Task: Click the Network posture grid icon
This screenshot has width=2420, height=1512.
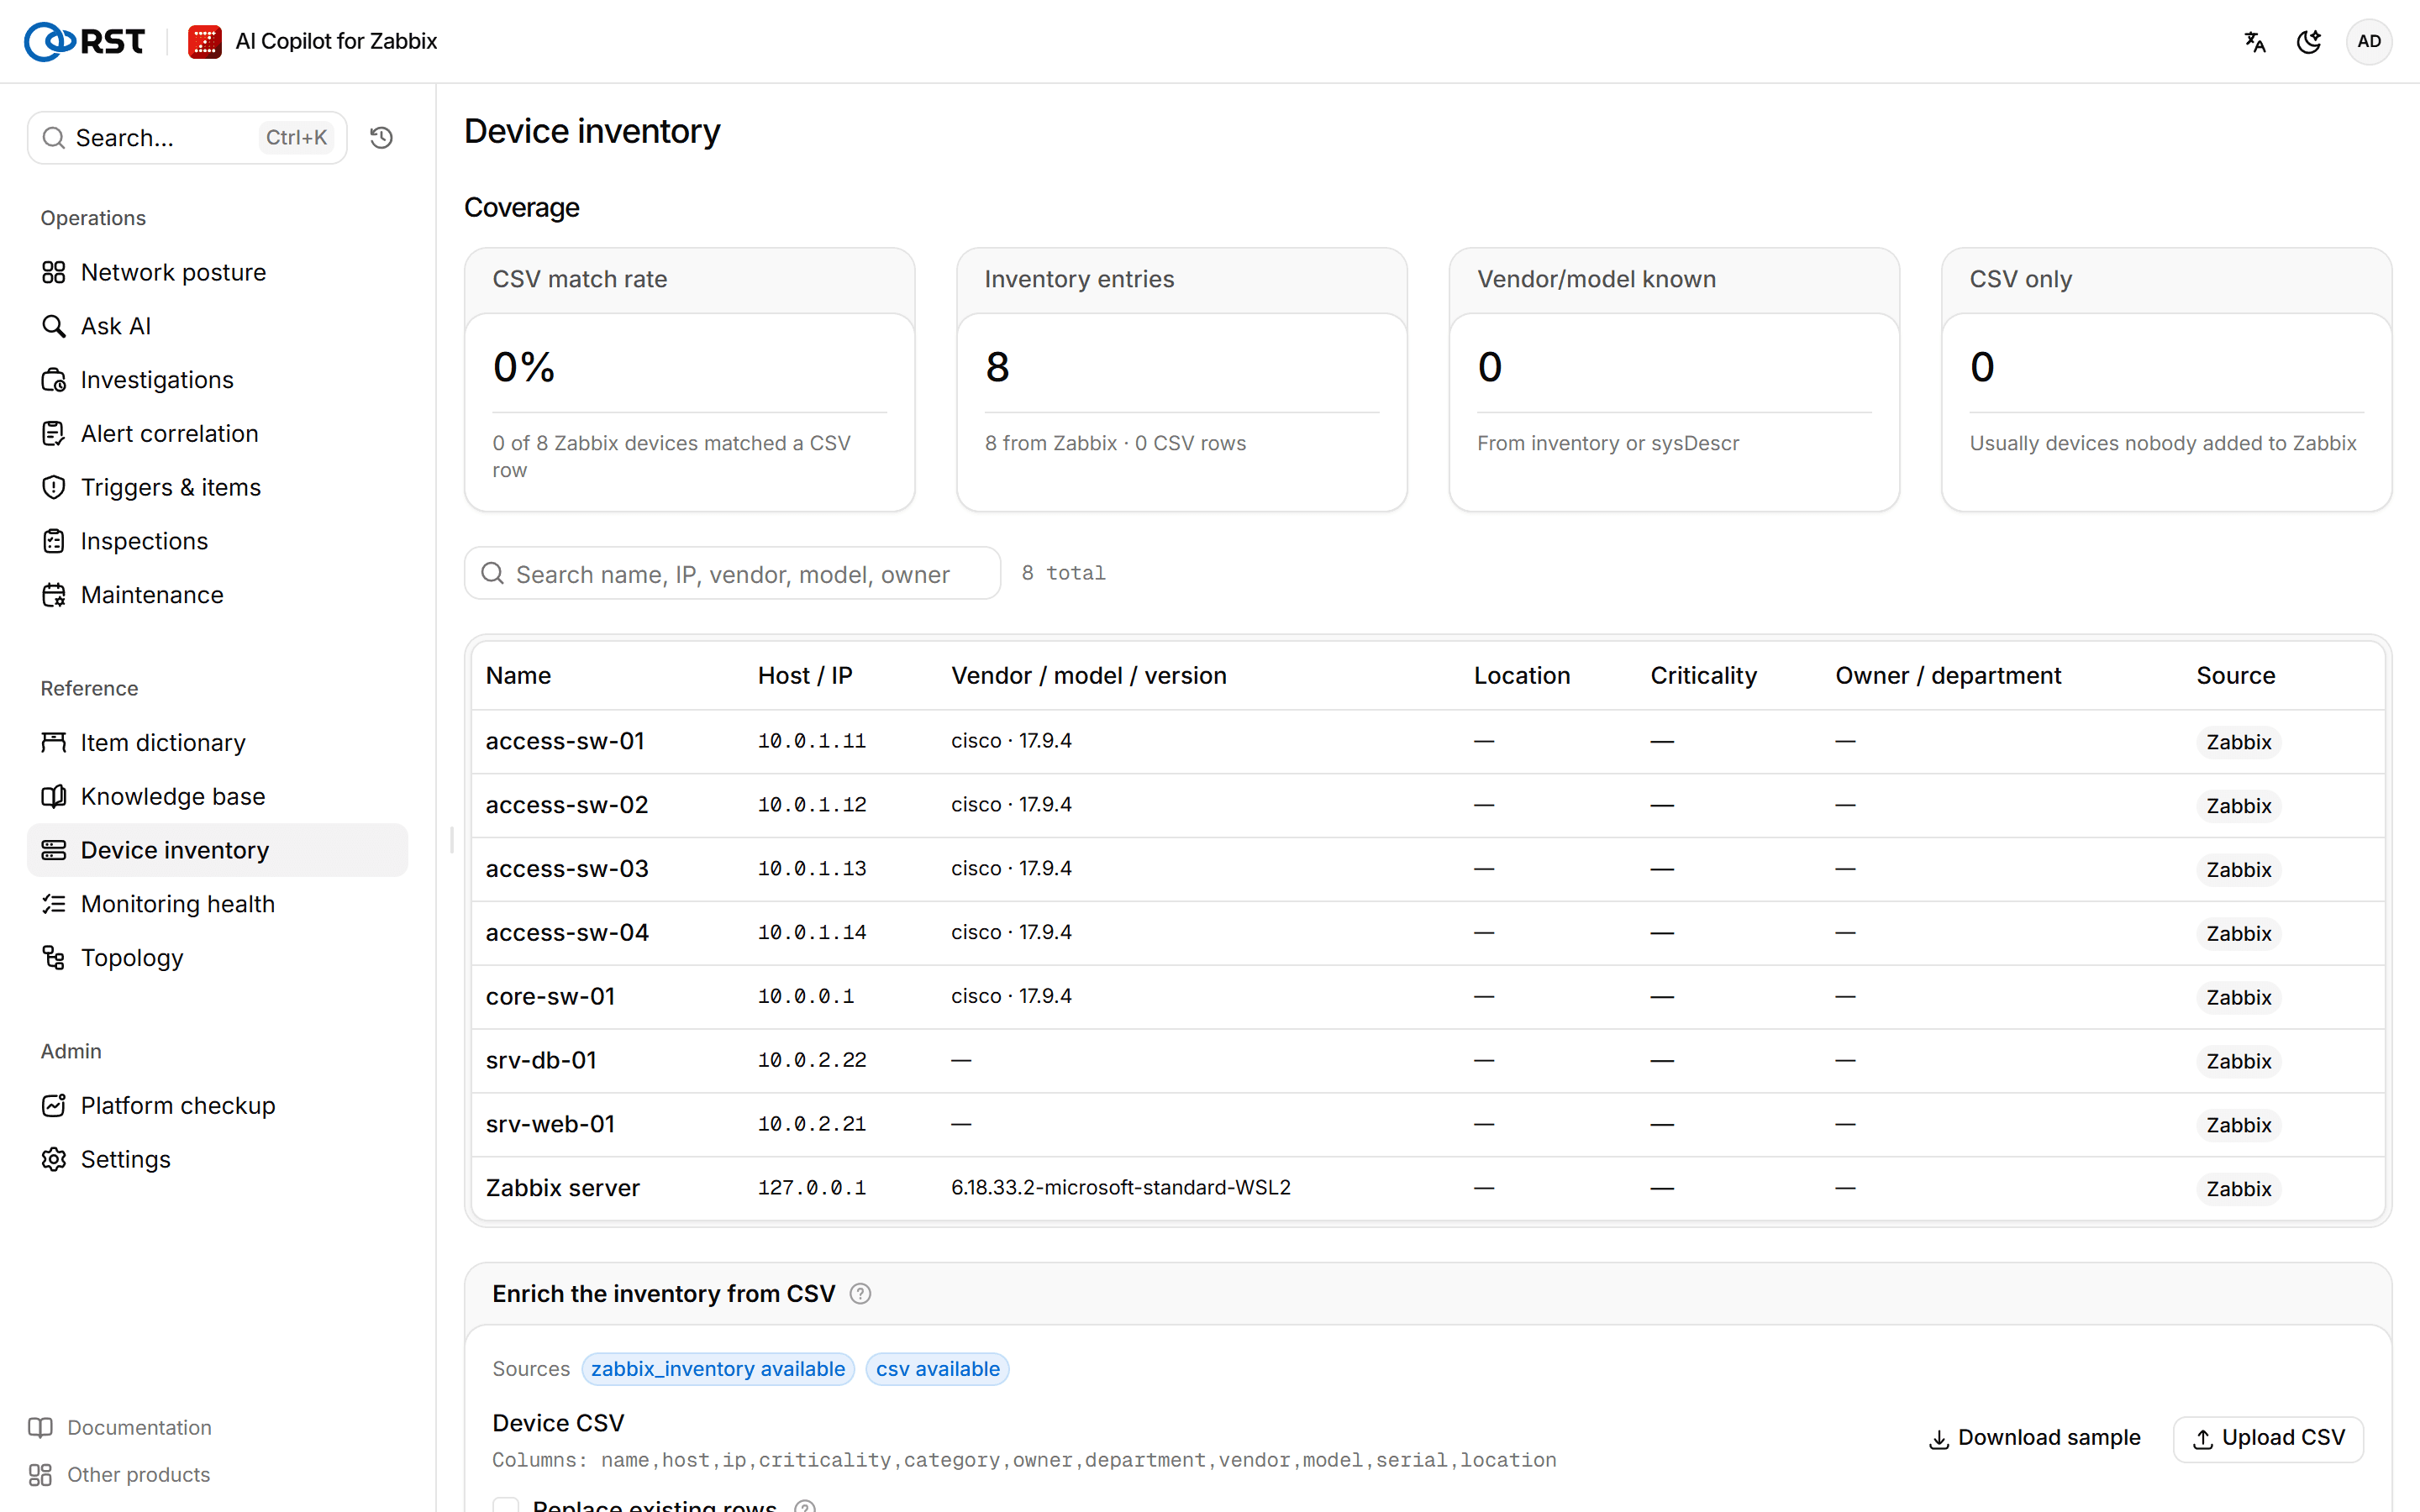Action: pos(54,272)
